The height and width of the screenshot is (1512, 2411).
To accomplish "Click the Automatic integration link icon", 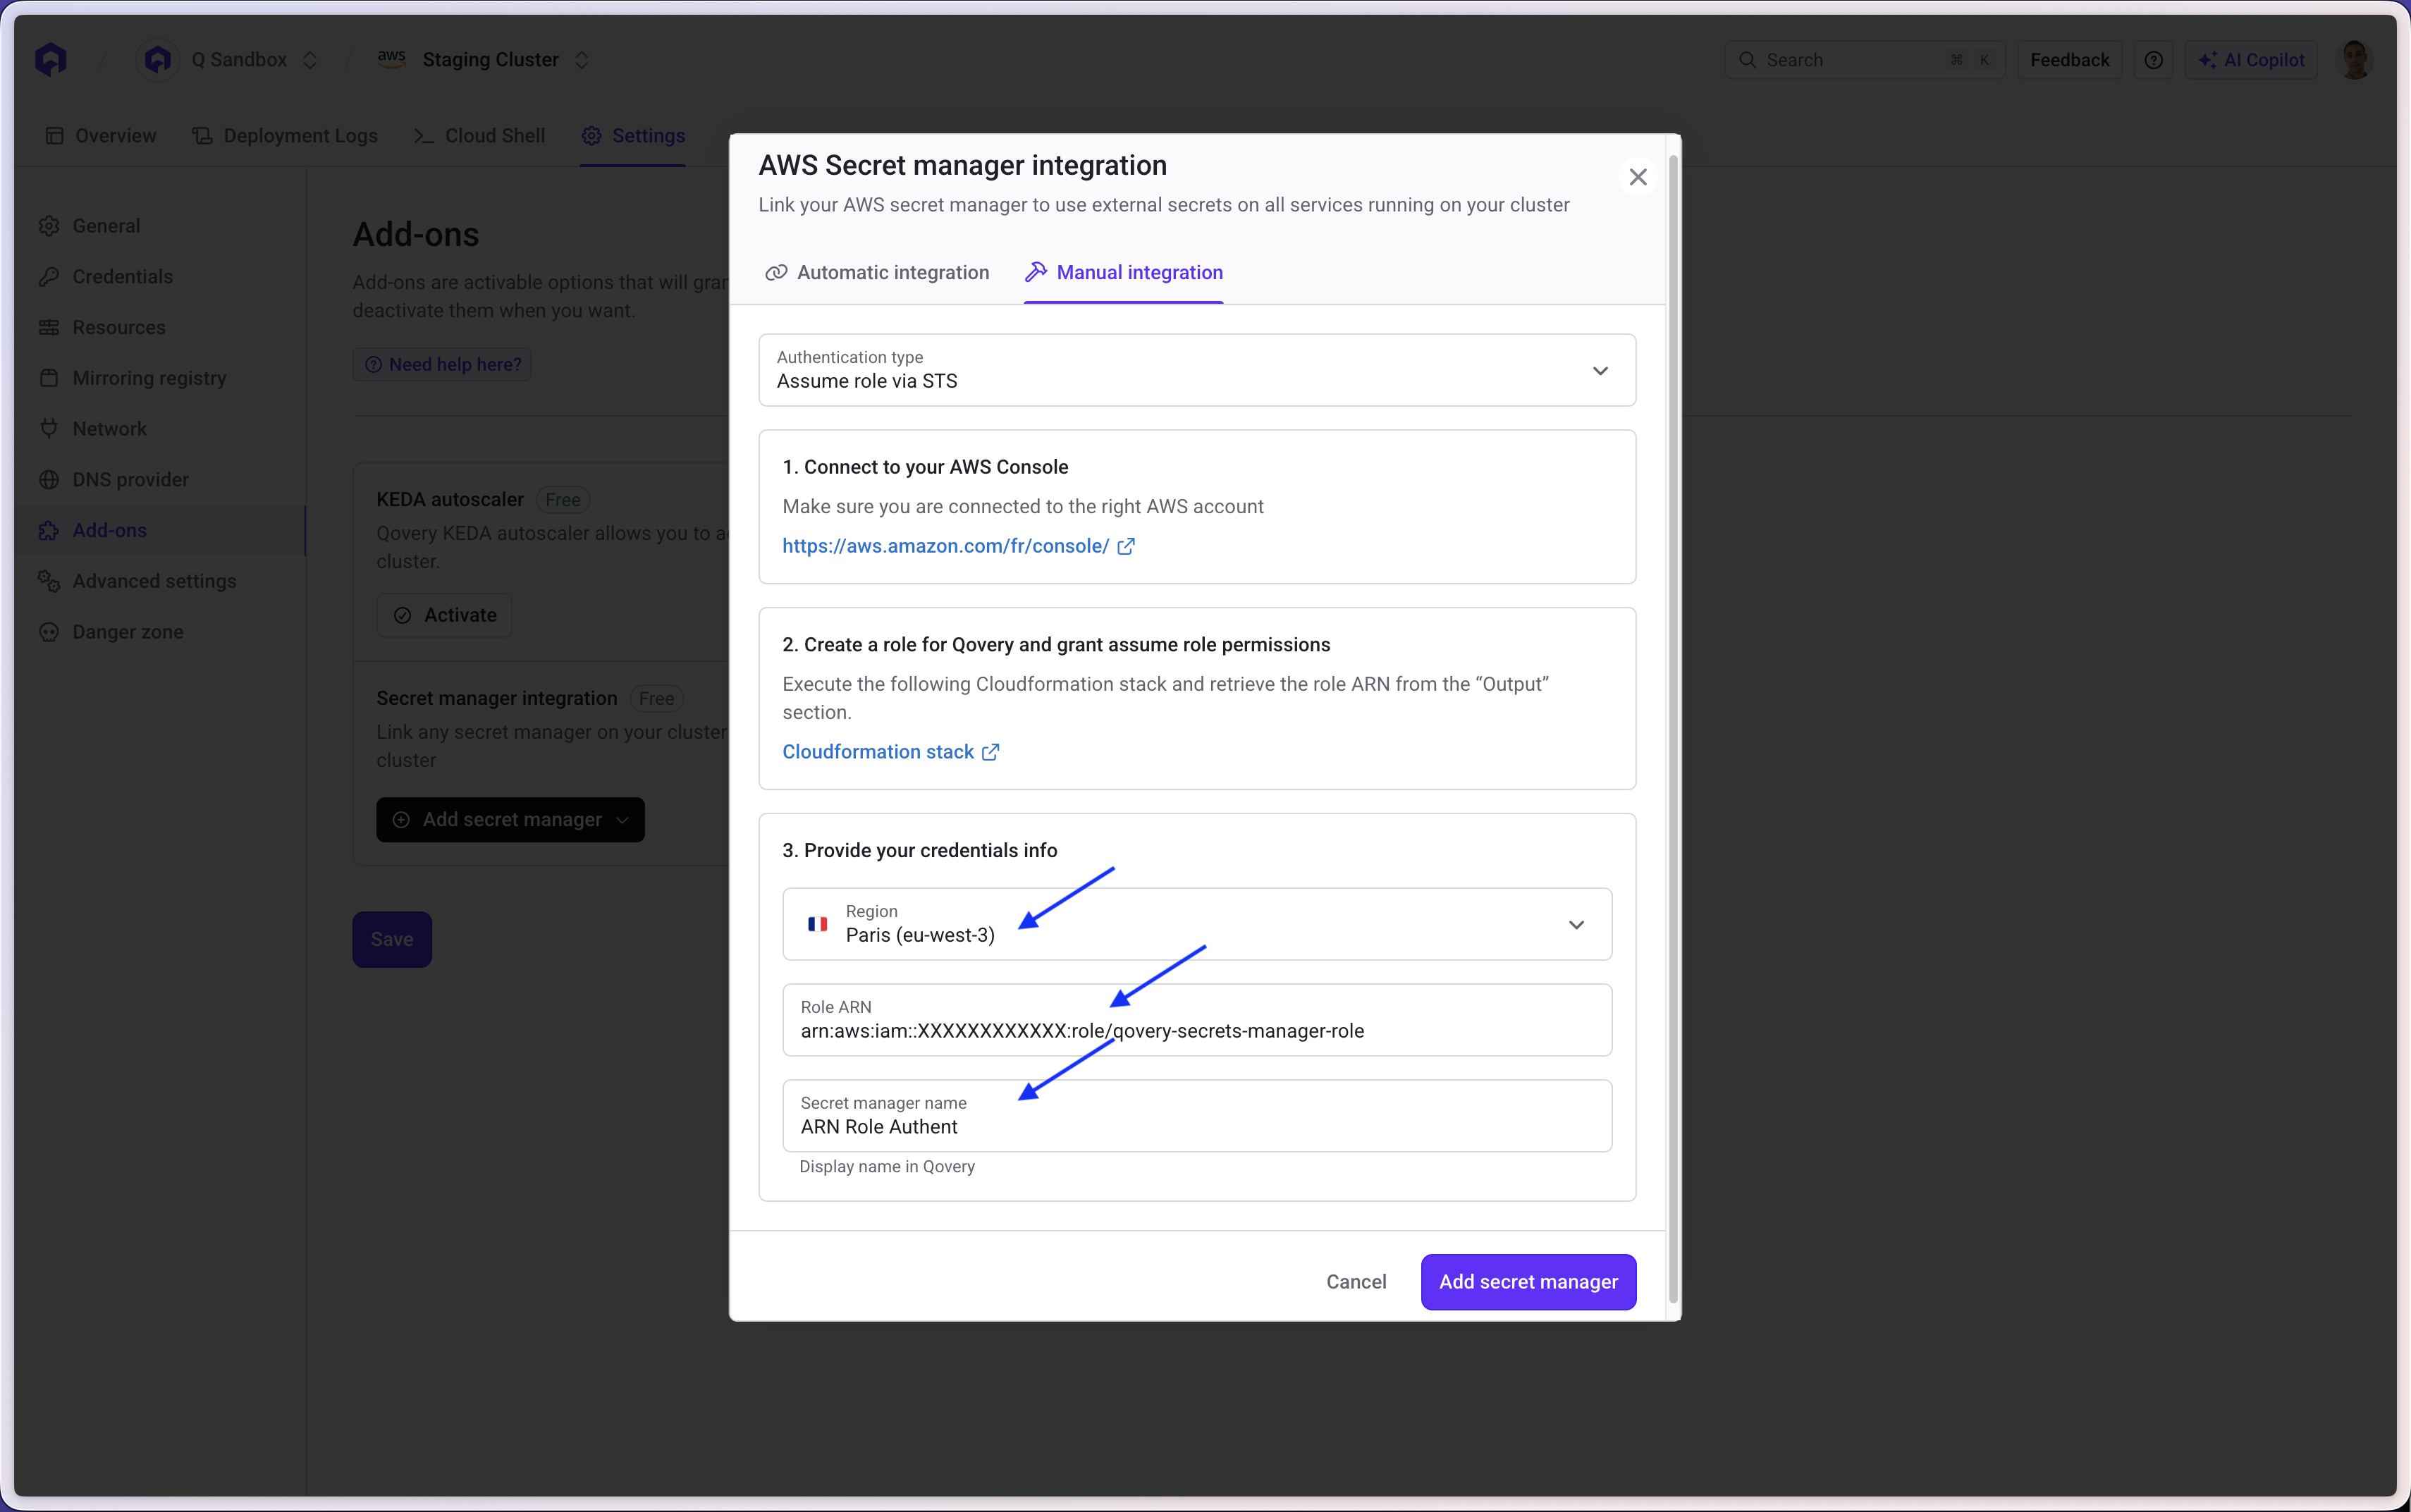I will coord(776,273).
